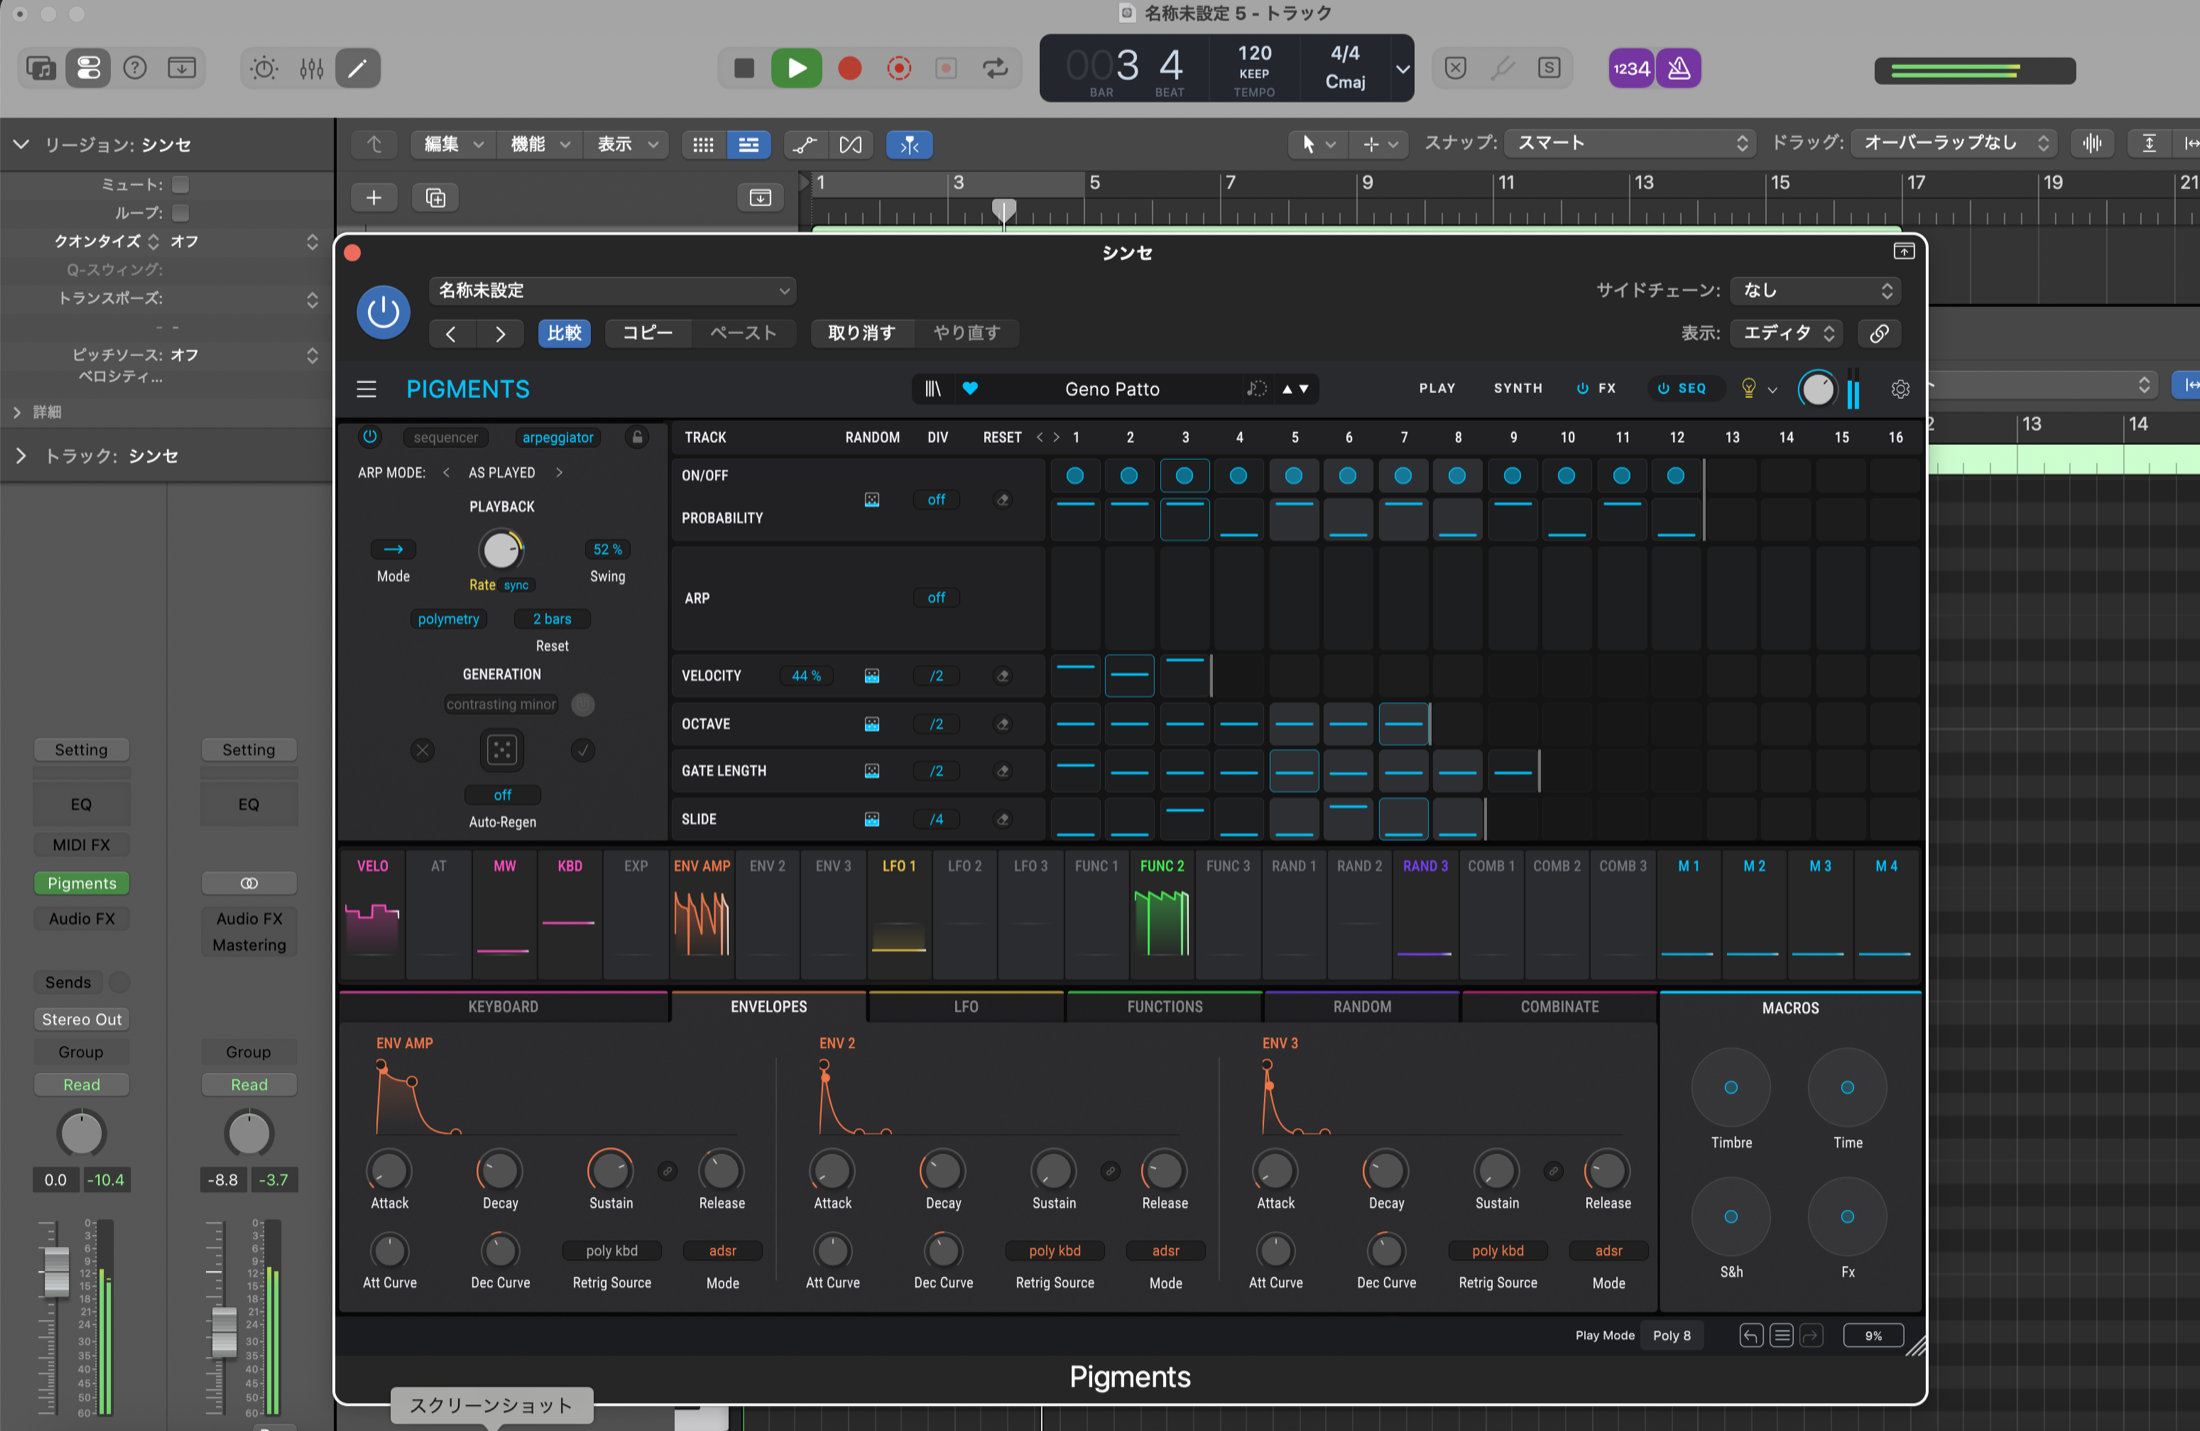Switch to the LFO tab in Pigments

pyautogui.click(x=966, y=1007)
